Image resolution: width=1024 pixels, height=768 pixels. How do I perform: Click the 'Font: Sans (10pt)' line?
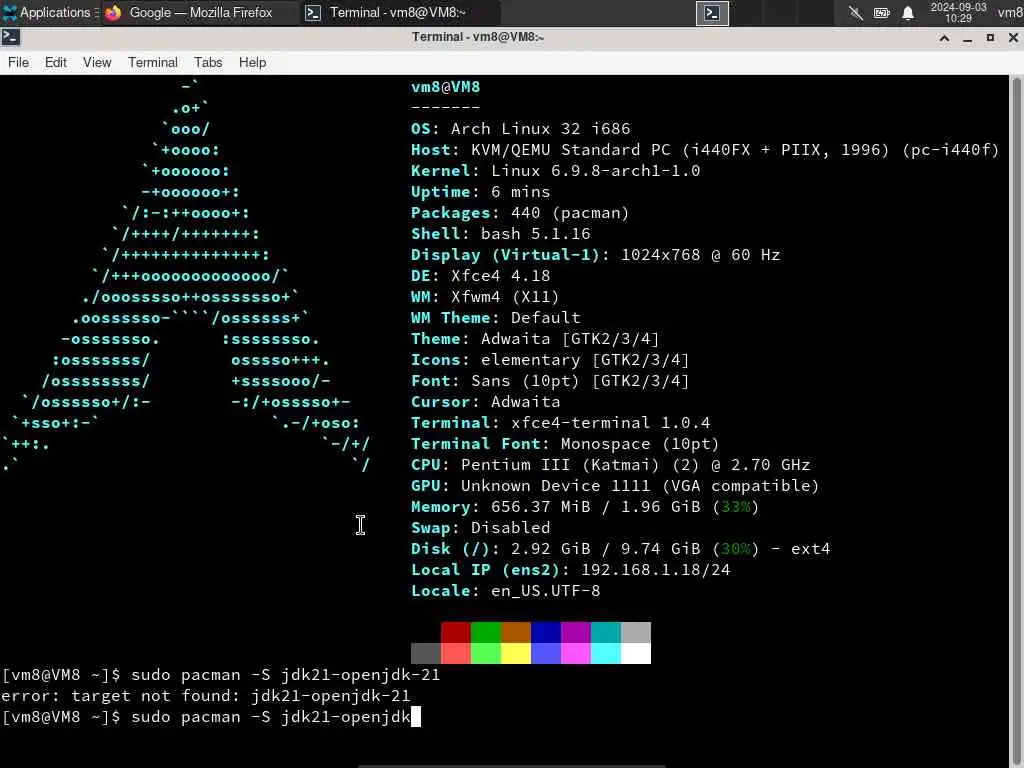551,381
